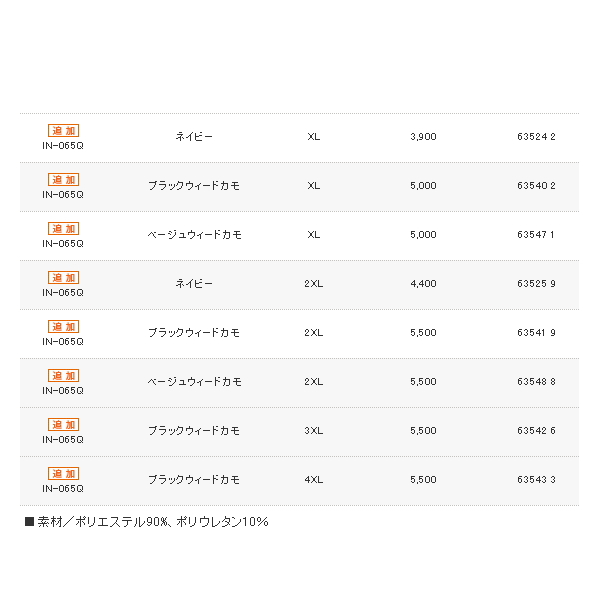Screen dimensions: 600x600
Task: Click product code 63524 2
Action: [x=536, y=137]
